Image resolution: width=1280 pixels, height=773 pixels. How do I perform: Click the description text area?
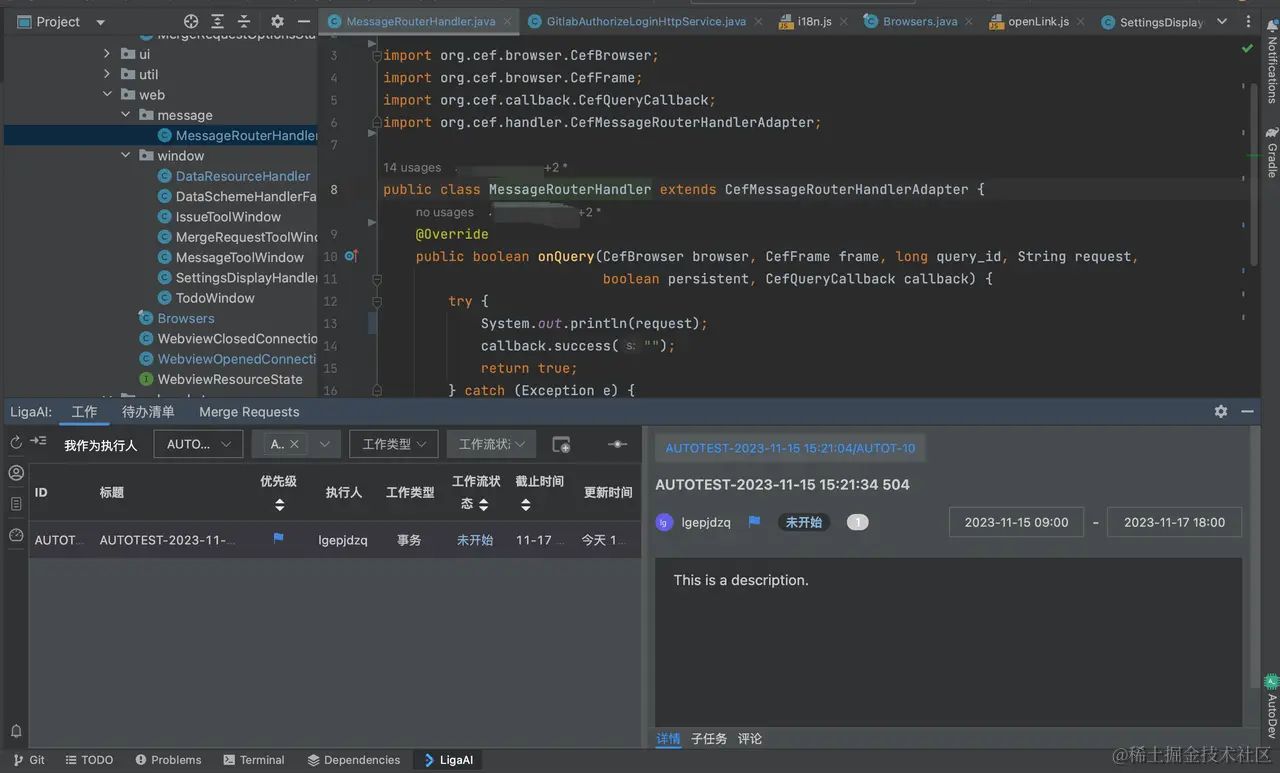pyautogui.click(x=948, y=640)
